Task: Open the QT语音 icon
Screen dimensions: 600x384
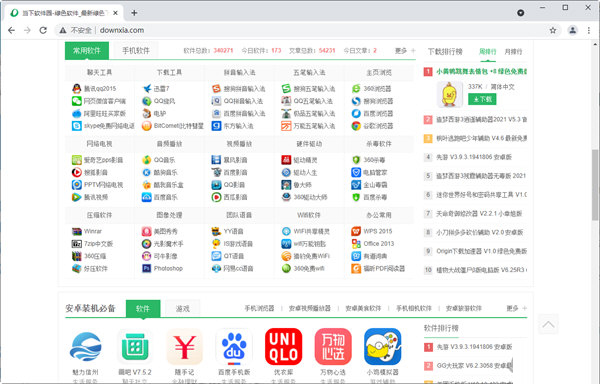Action: (x=217, y=256)
